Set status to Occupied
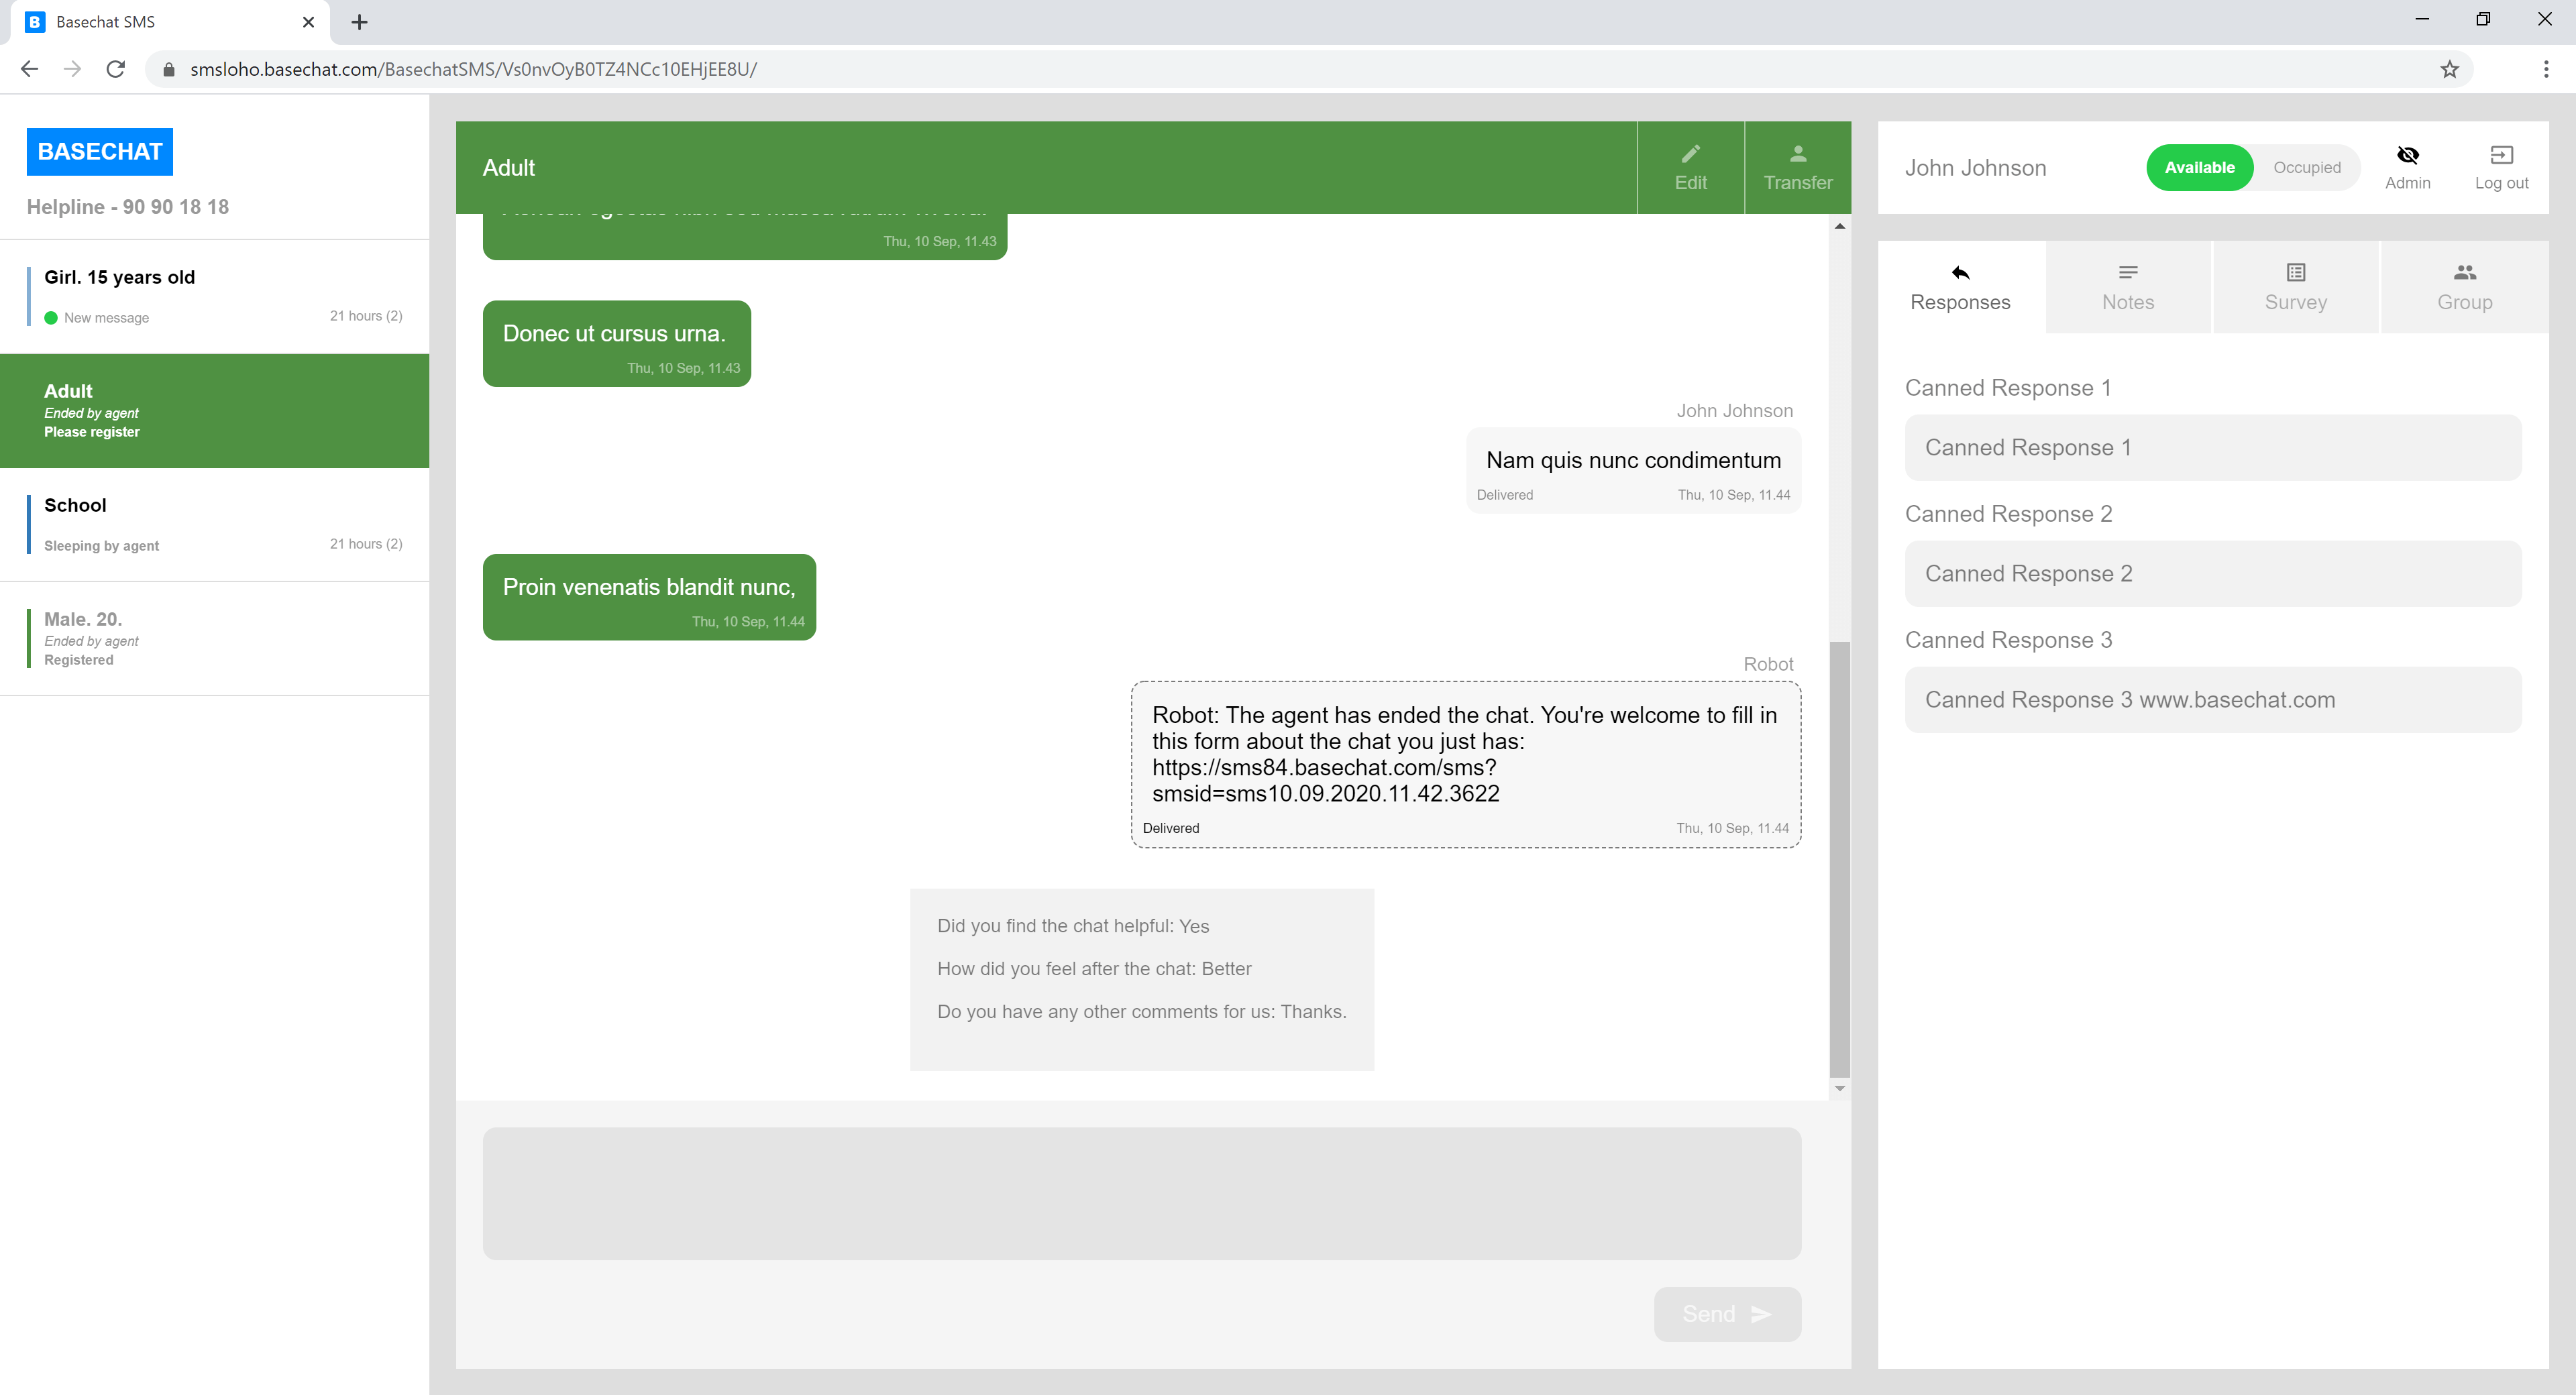The image size is (2576, 1395). (2306, 167)
